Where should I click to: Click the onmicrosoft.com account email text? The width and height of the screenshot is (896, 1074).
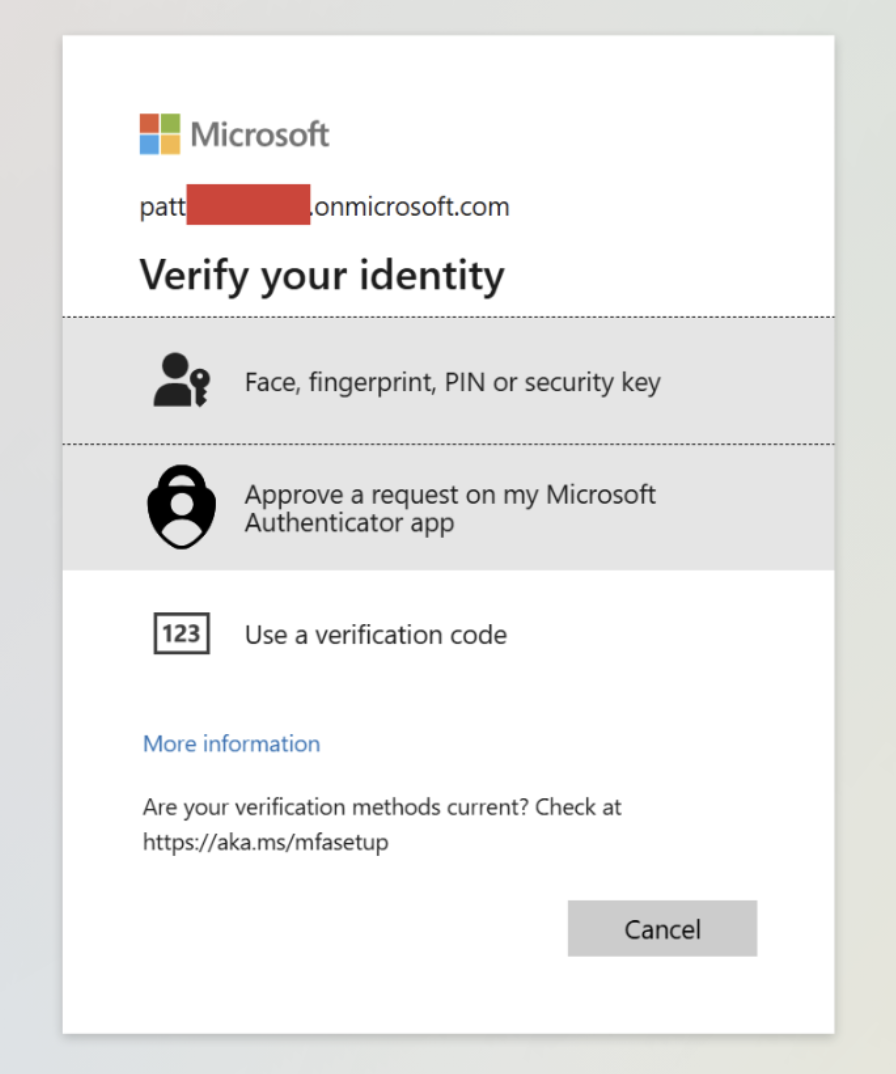point(410,207)
